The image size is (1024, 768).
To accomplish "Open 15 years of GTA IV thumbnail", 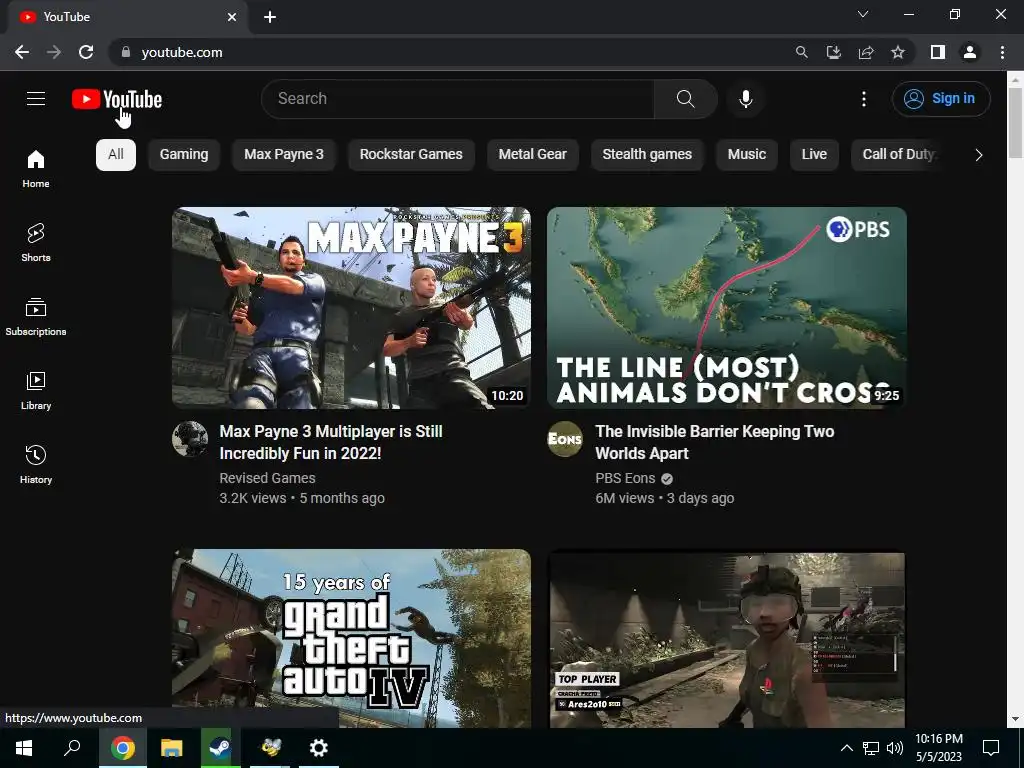I will tap(351, 638).
